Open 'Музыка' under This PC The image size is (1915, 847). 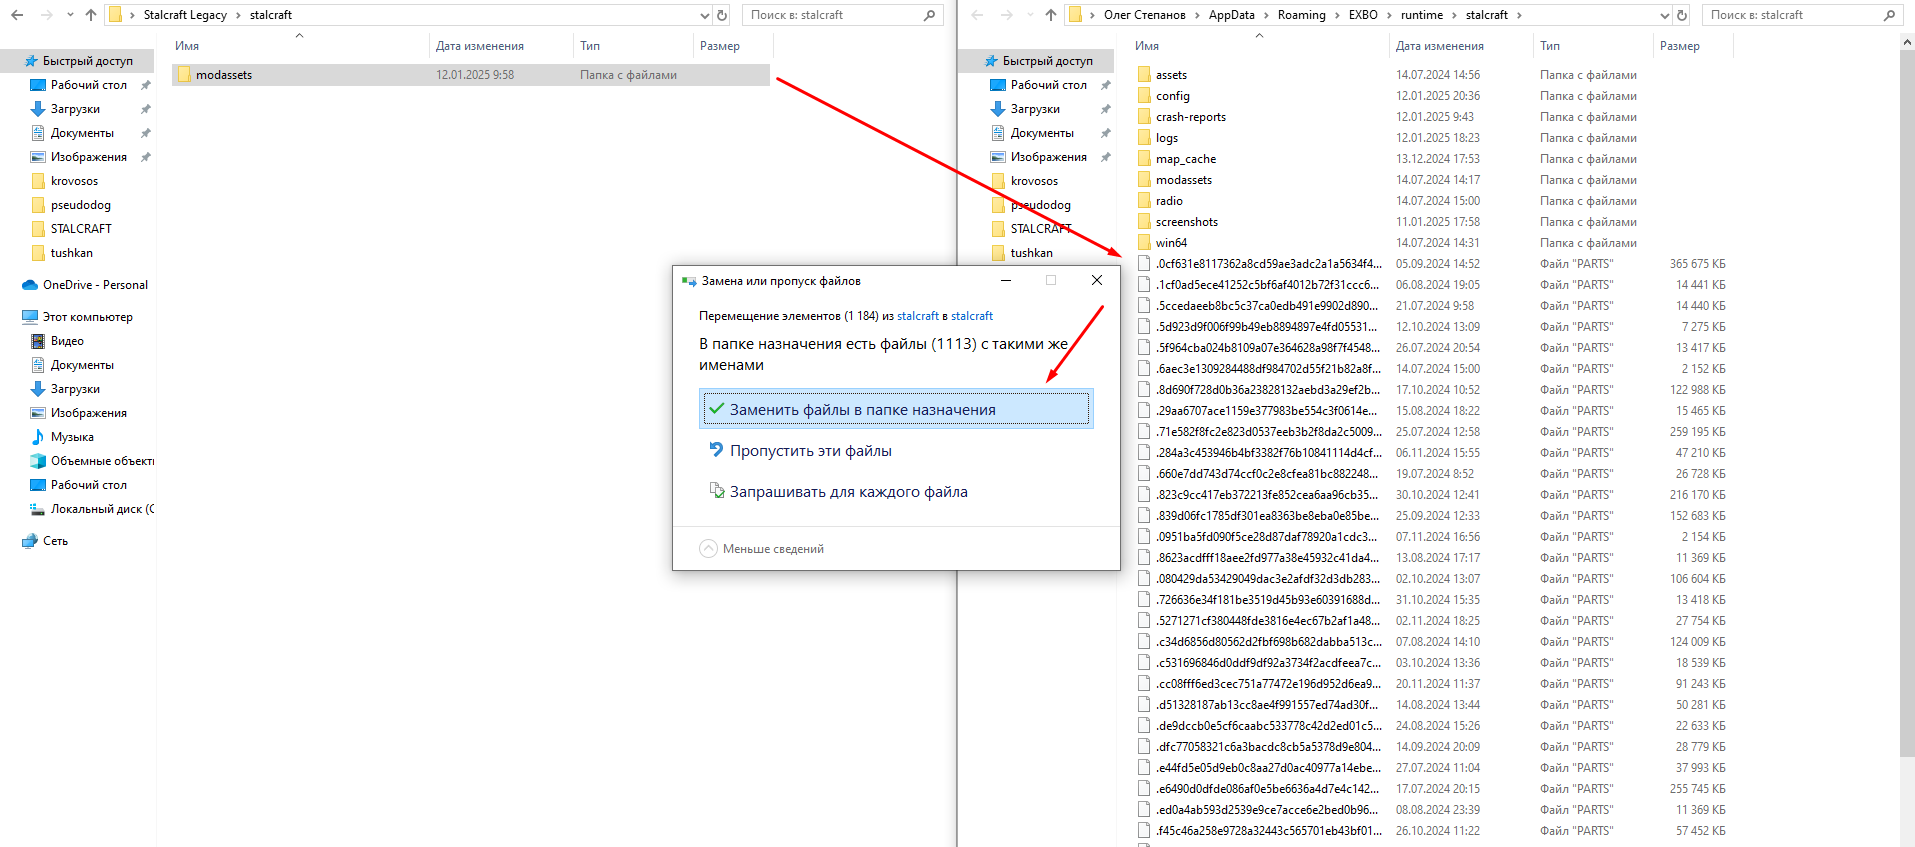[72, 437]
